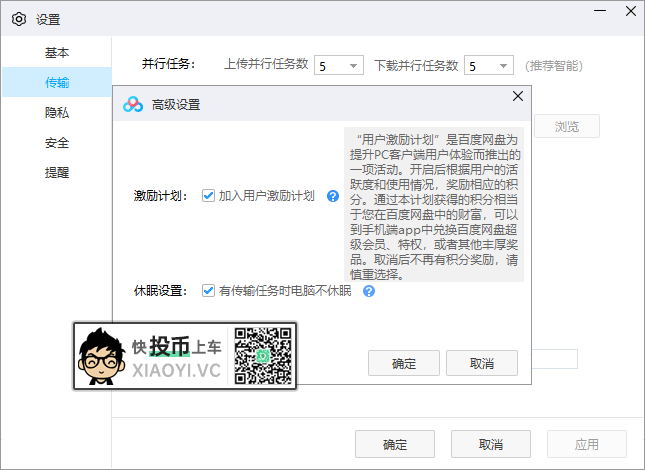This screenshot has height=470, width=645.
Task: Click the 用户激励计划 tooltip description
Action: [434, 204]
